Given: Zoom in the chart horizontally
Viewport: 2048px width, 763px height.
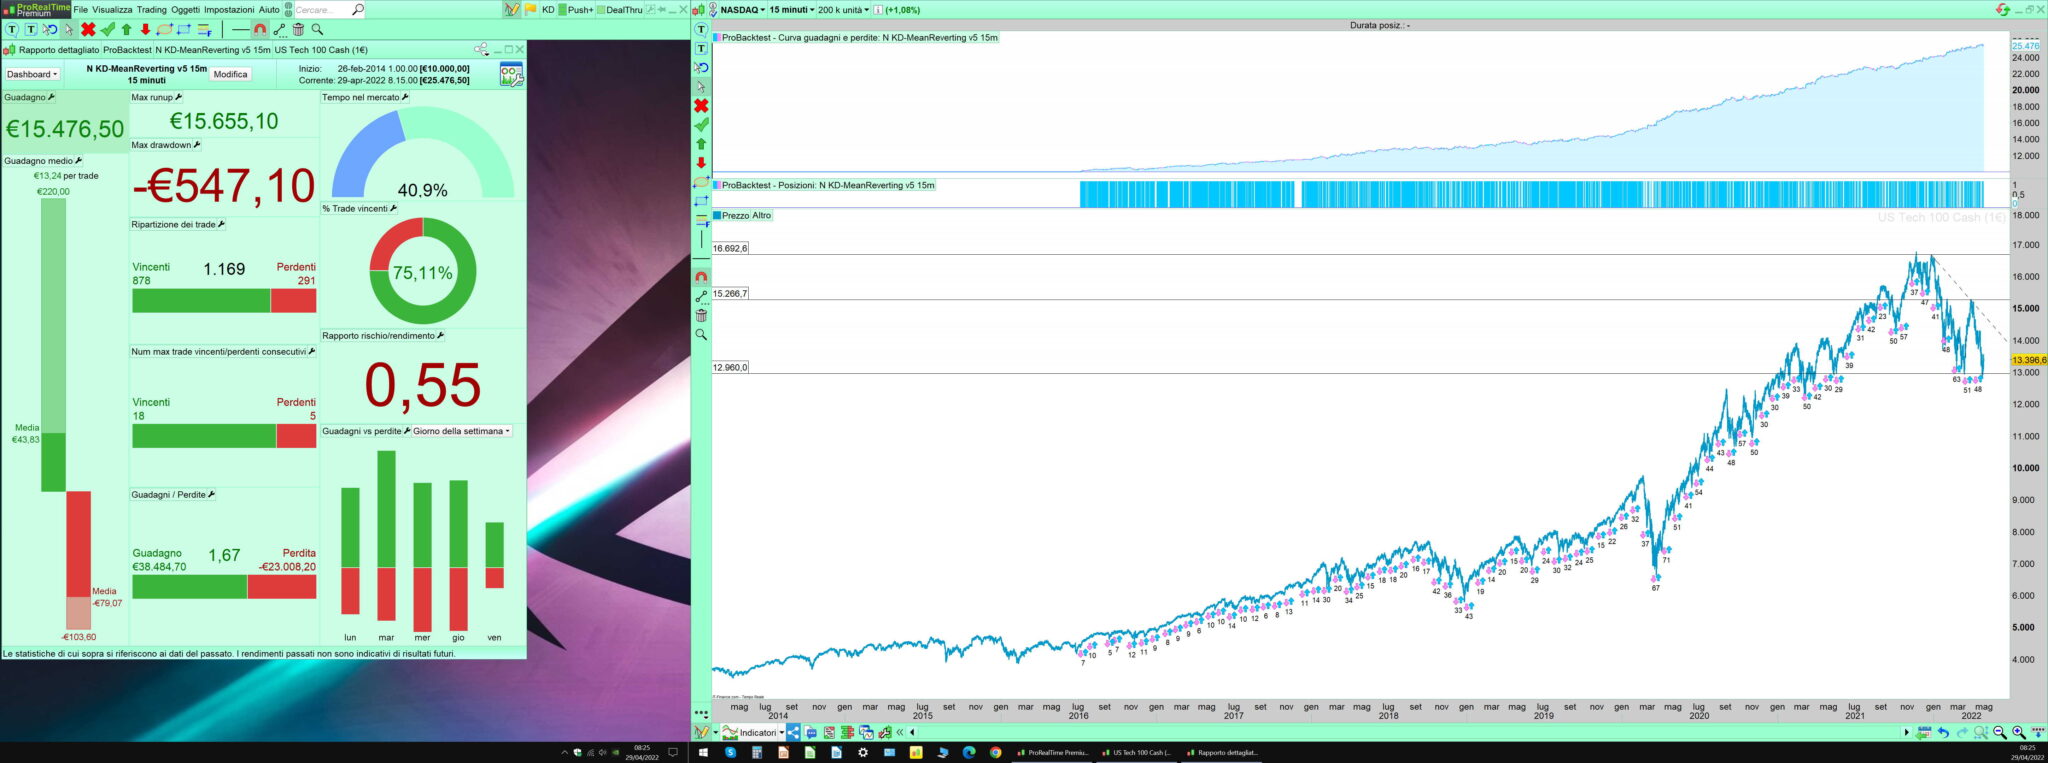Looking at the screenshot, I should click(x=2019, y=733).
